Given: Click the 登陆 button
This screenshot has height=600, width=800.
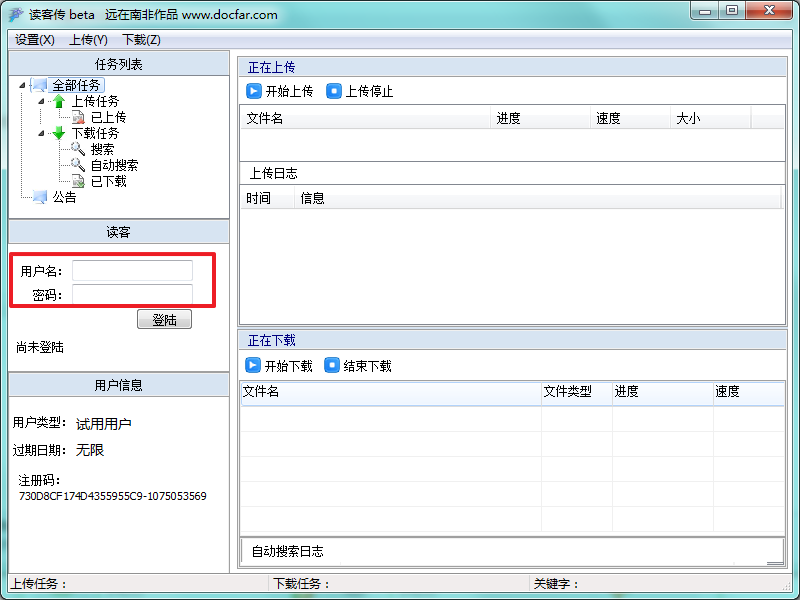Looking at the screenshot, I should [164, 319].
